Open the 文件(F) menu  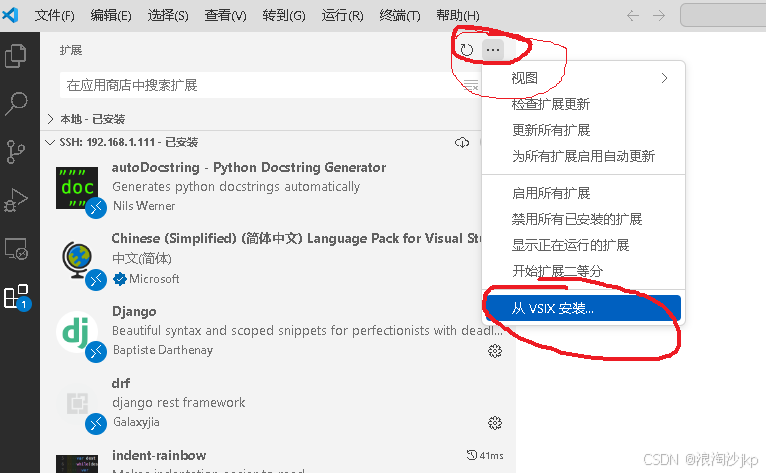(x=55, y=16)
